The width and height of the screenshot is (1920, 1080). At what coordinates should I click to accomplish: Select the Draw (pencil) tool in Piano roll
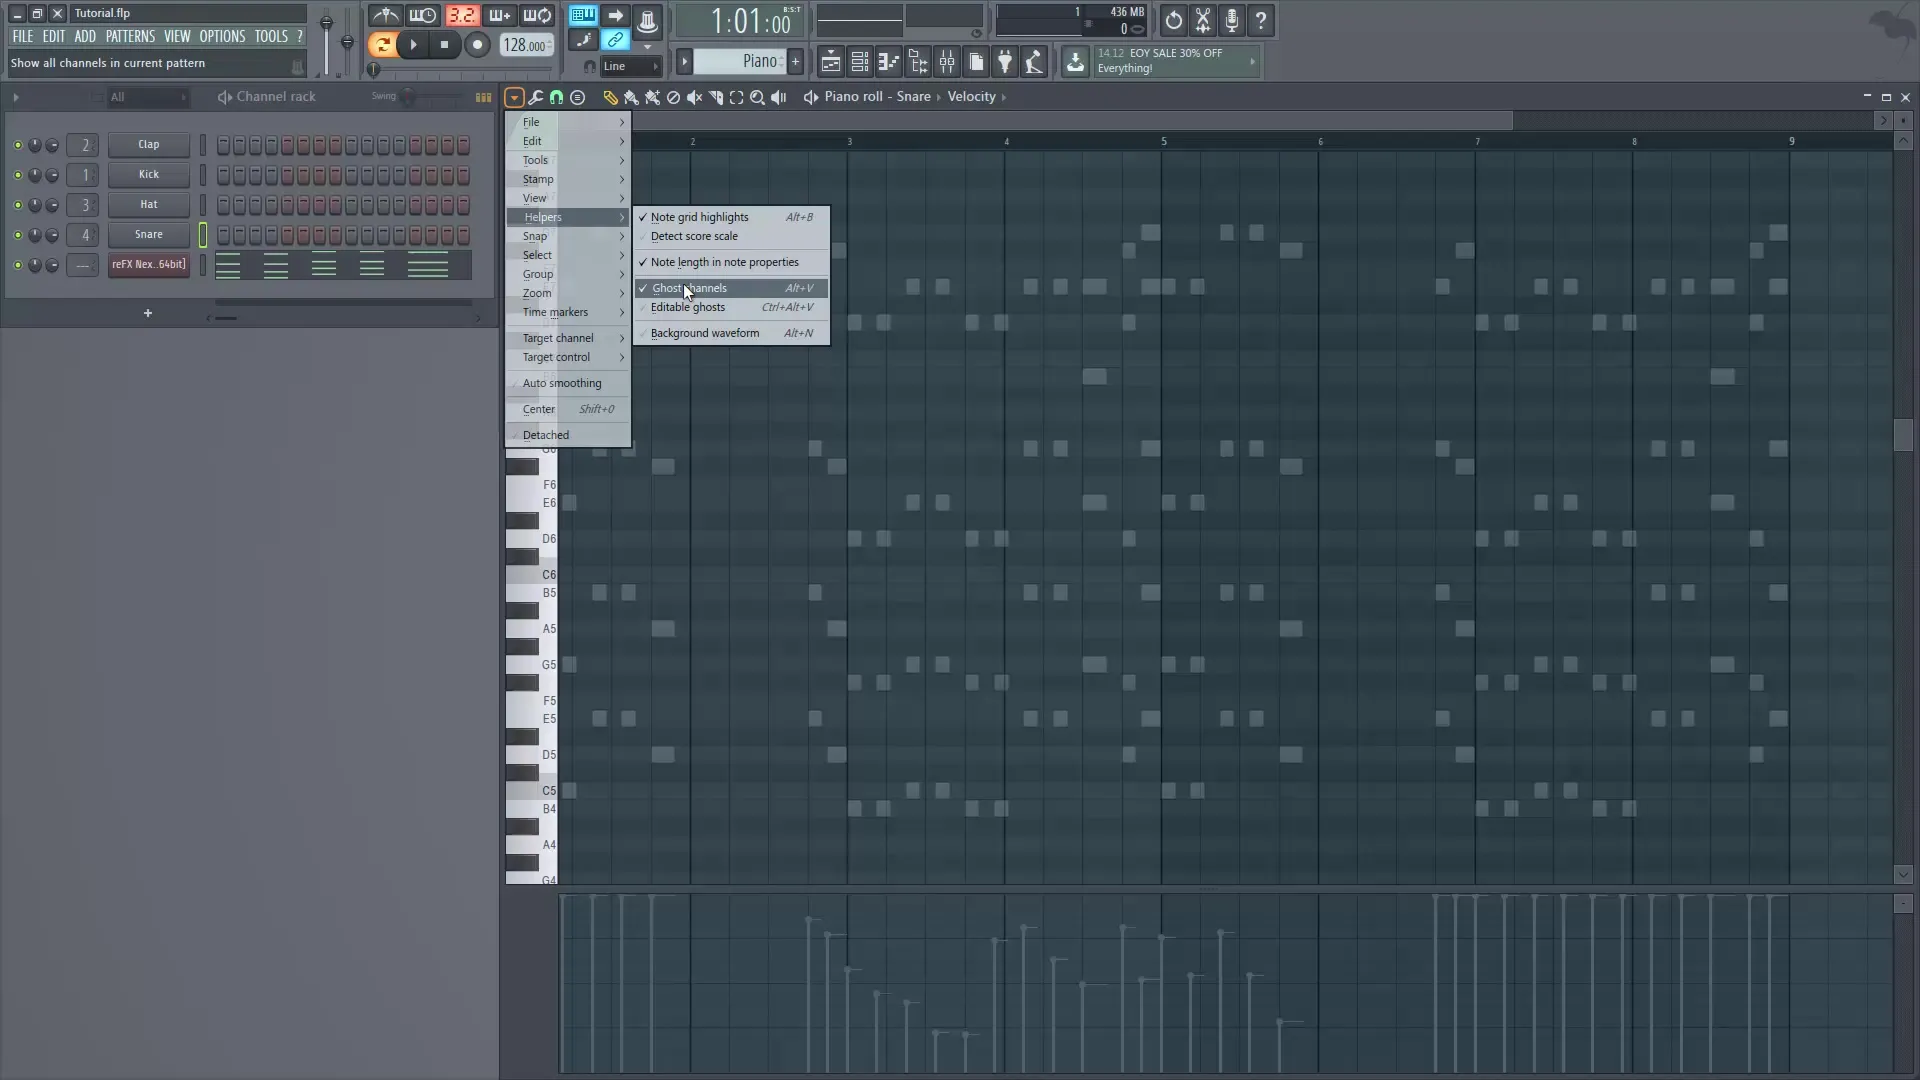(x=611, y=97)
